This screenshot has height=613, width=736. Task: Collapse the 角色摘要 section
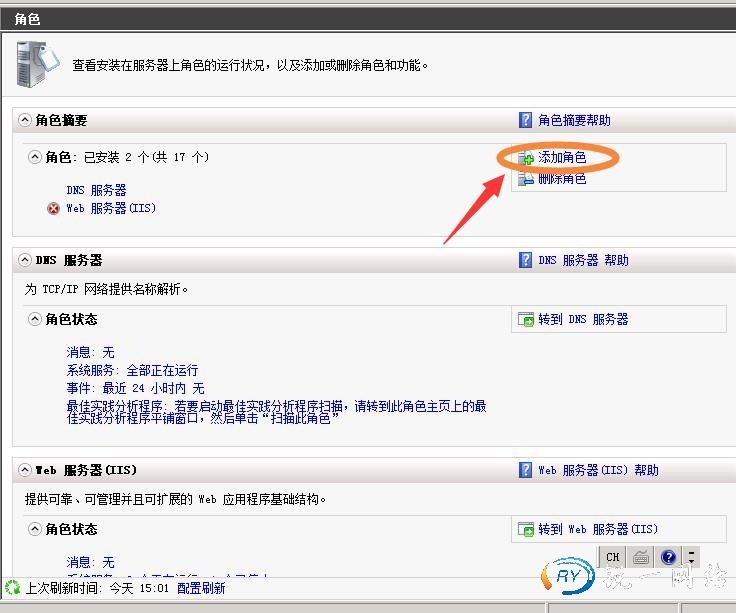pyautogui.click(x=25, y=120)
